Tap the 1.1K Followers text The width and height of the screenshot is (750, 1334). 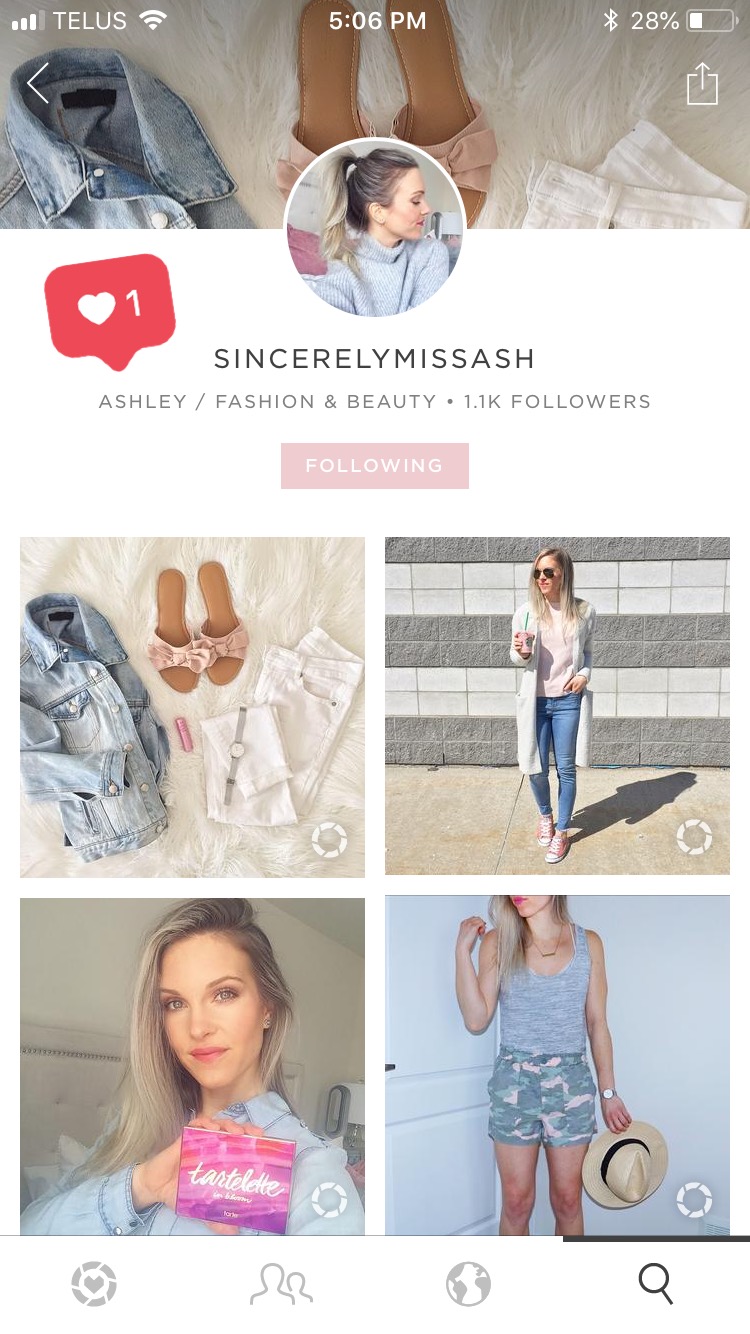pos(557,402)
